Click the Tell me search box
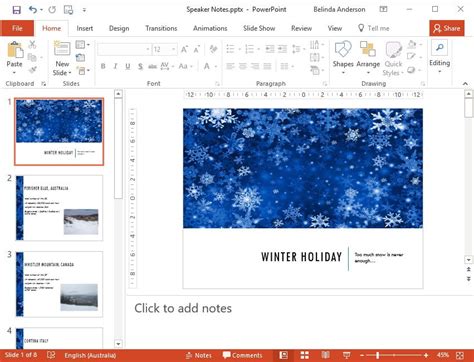474x362 pixels. (x=374, y=28)
